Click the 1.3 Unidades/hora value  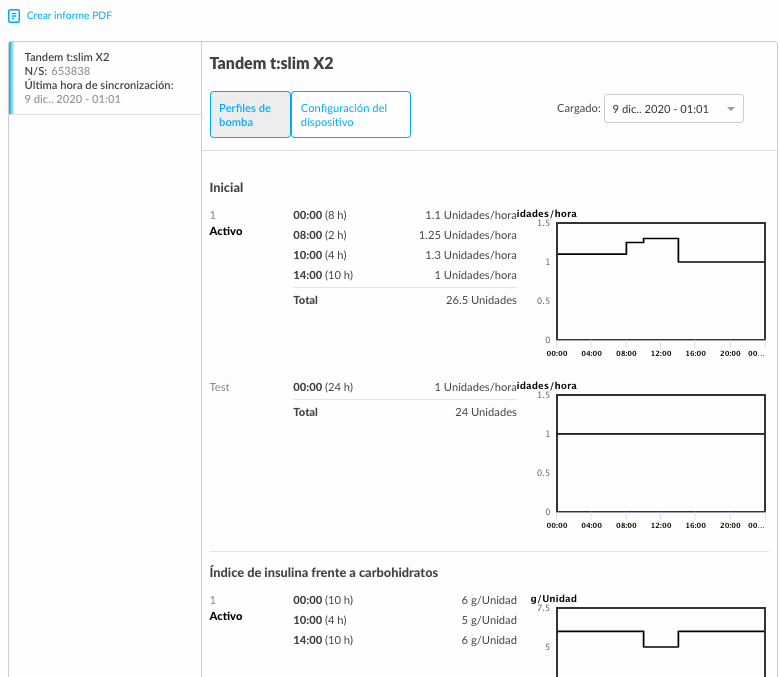471,255
